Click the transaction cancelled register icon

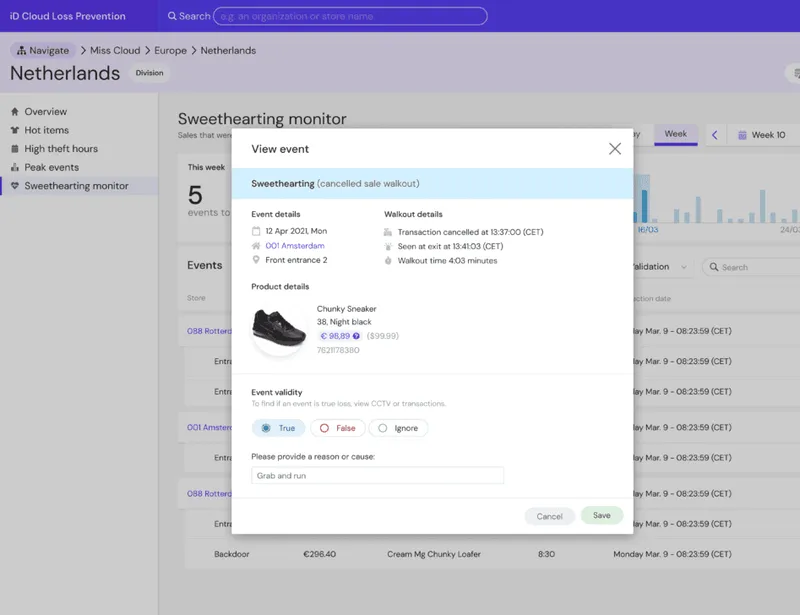(388, 232)
